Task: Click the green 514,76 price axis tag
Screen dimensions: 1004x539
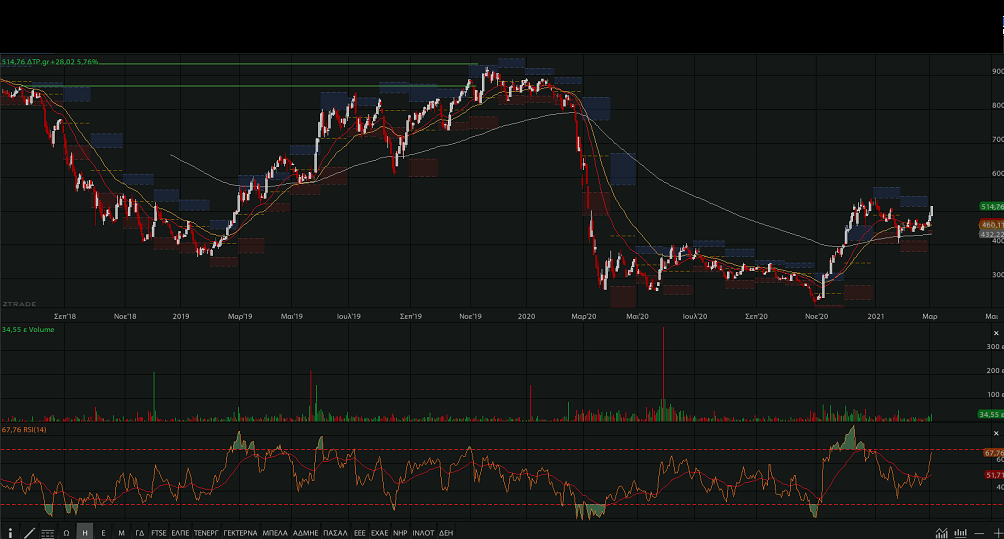Action: (x=990, y=206)
